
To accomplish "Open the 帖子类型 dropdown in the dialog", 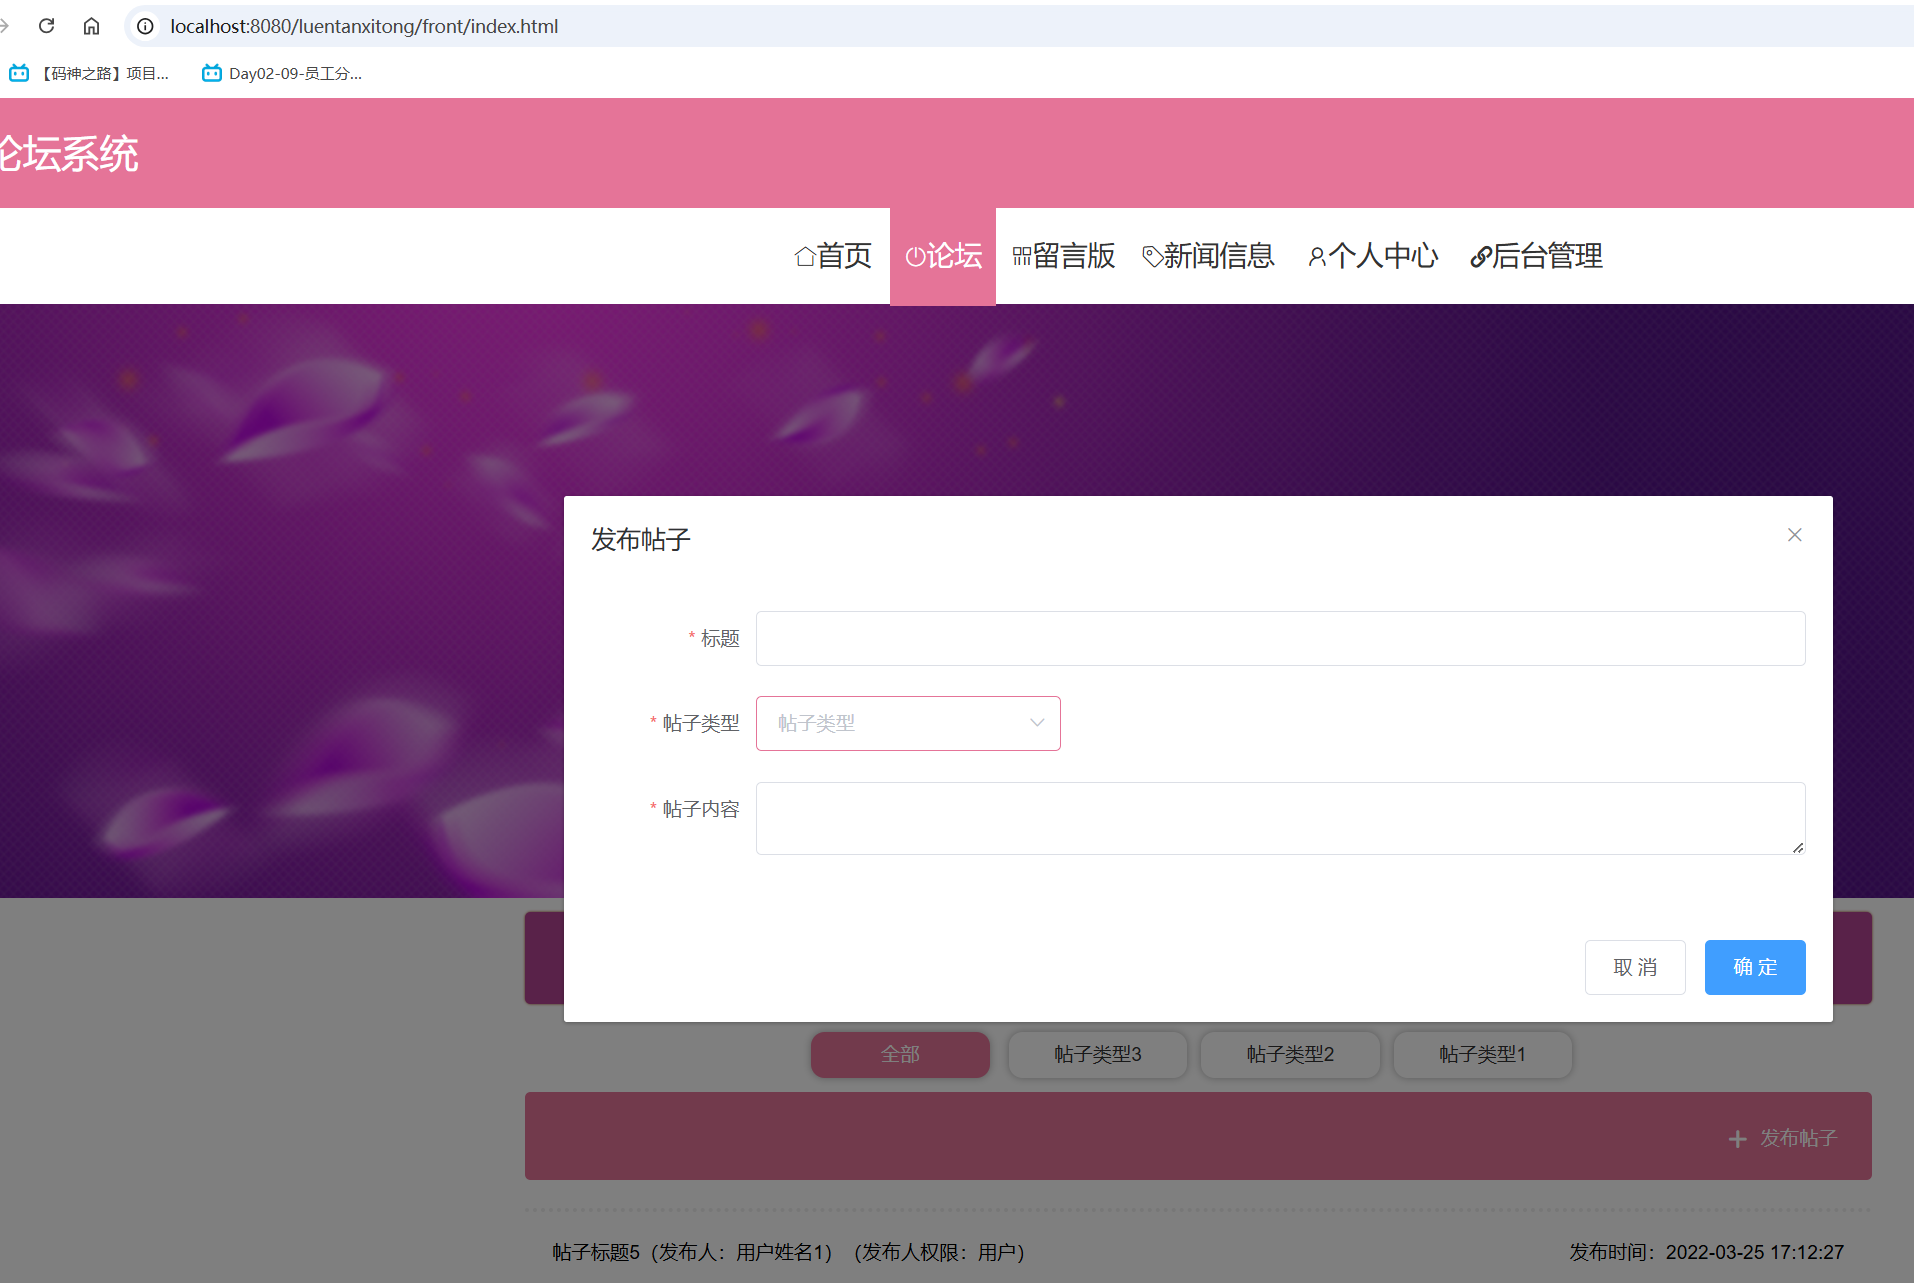I will coord(908,723).
